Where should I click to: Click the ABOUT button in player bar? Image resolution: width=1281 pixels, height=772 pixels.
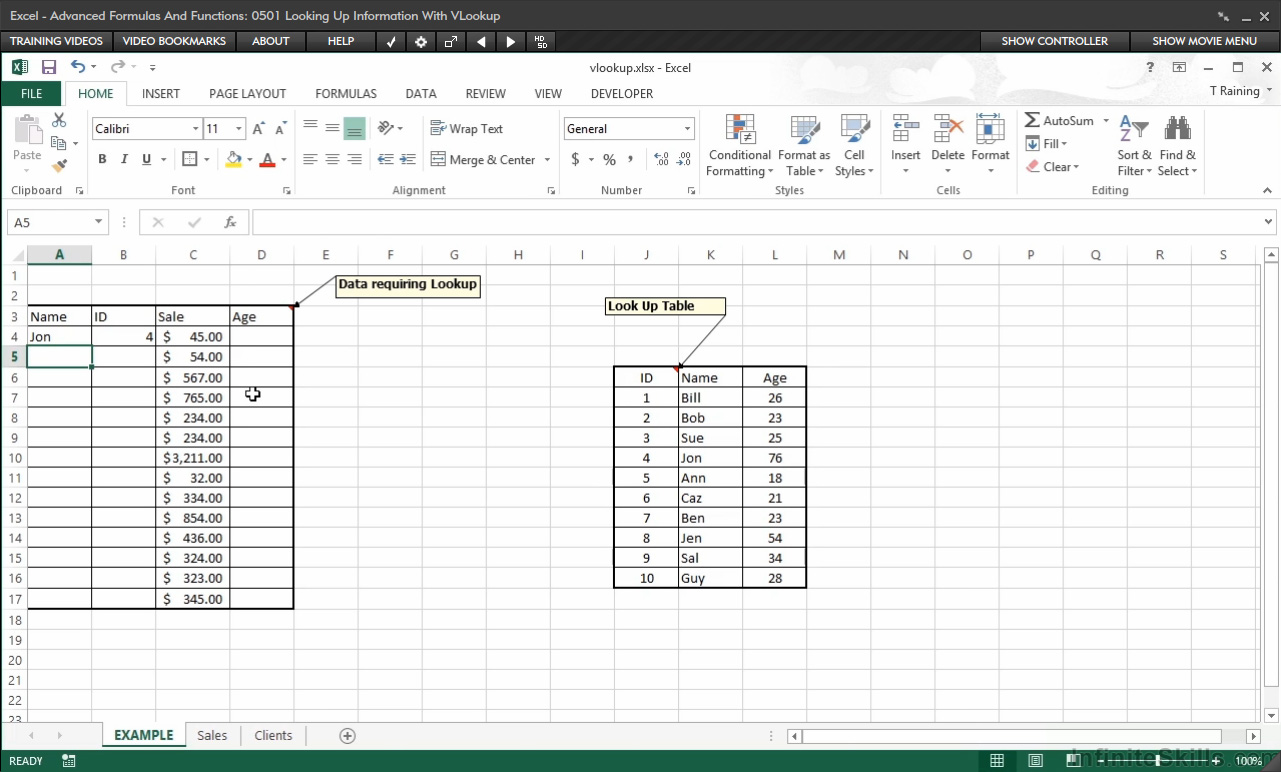271,41
